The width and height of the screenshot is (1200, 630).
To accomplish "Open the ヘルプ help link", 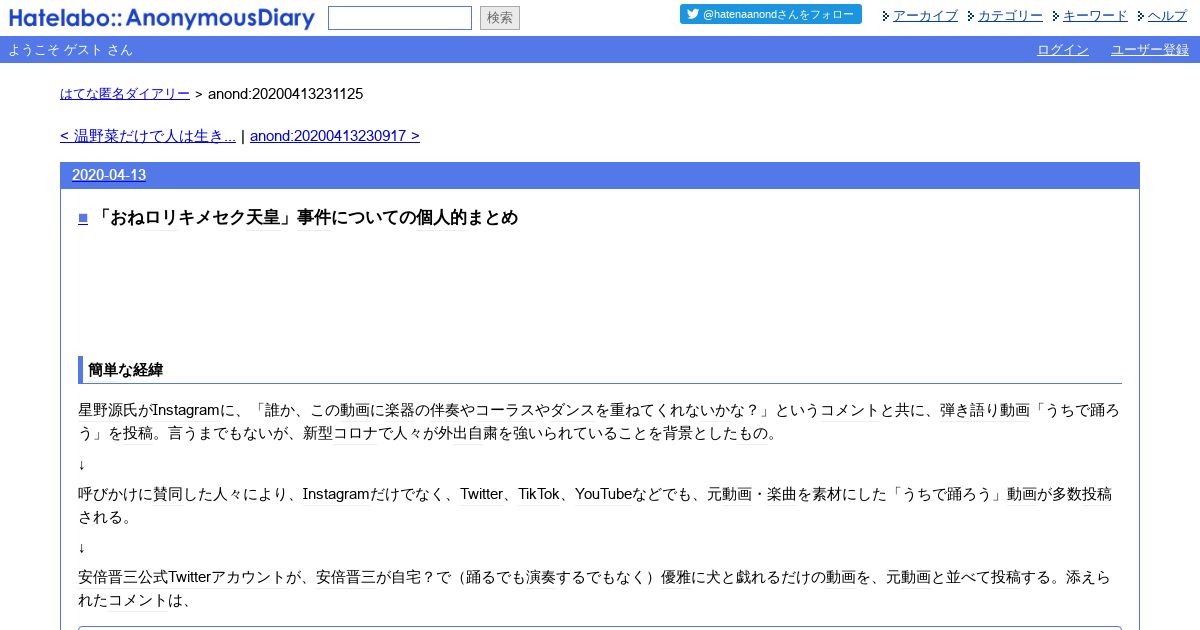I will click(x=1167, y=15).
